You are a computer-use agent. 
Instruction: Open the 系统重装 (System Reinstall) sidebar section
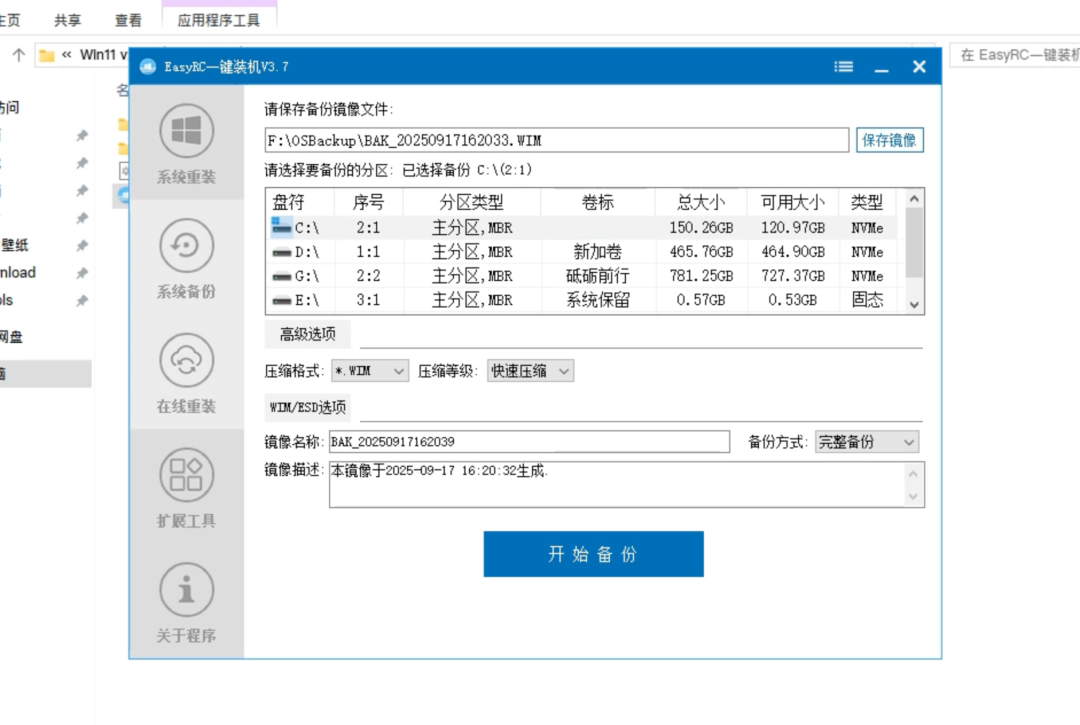pos(186,143)
